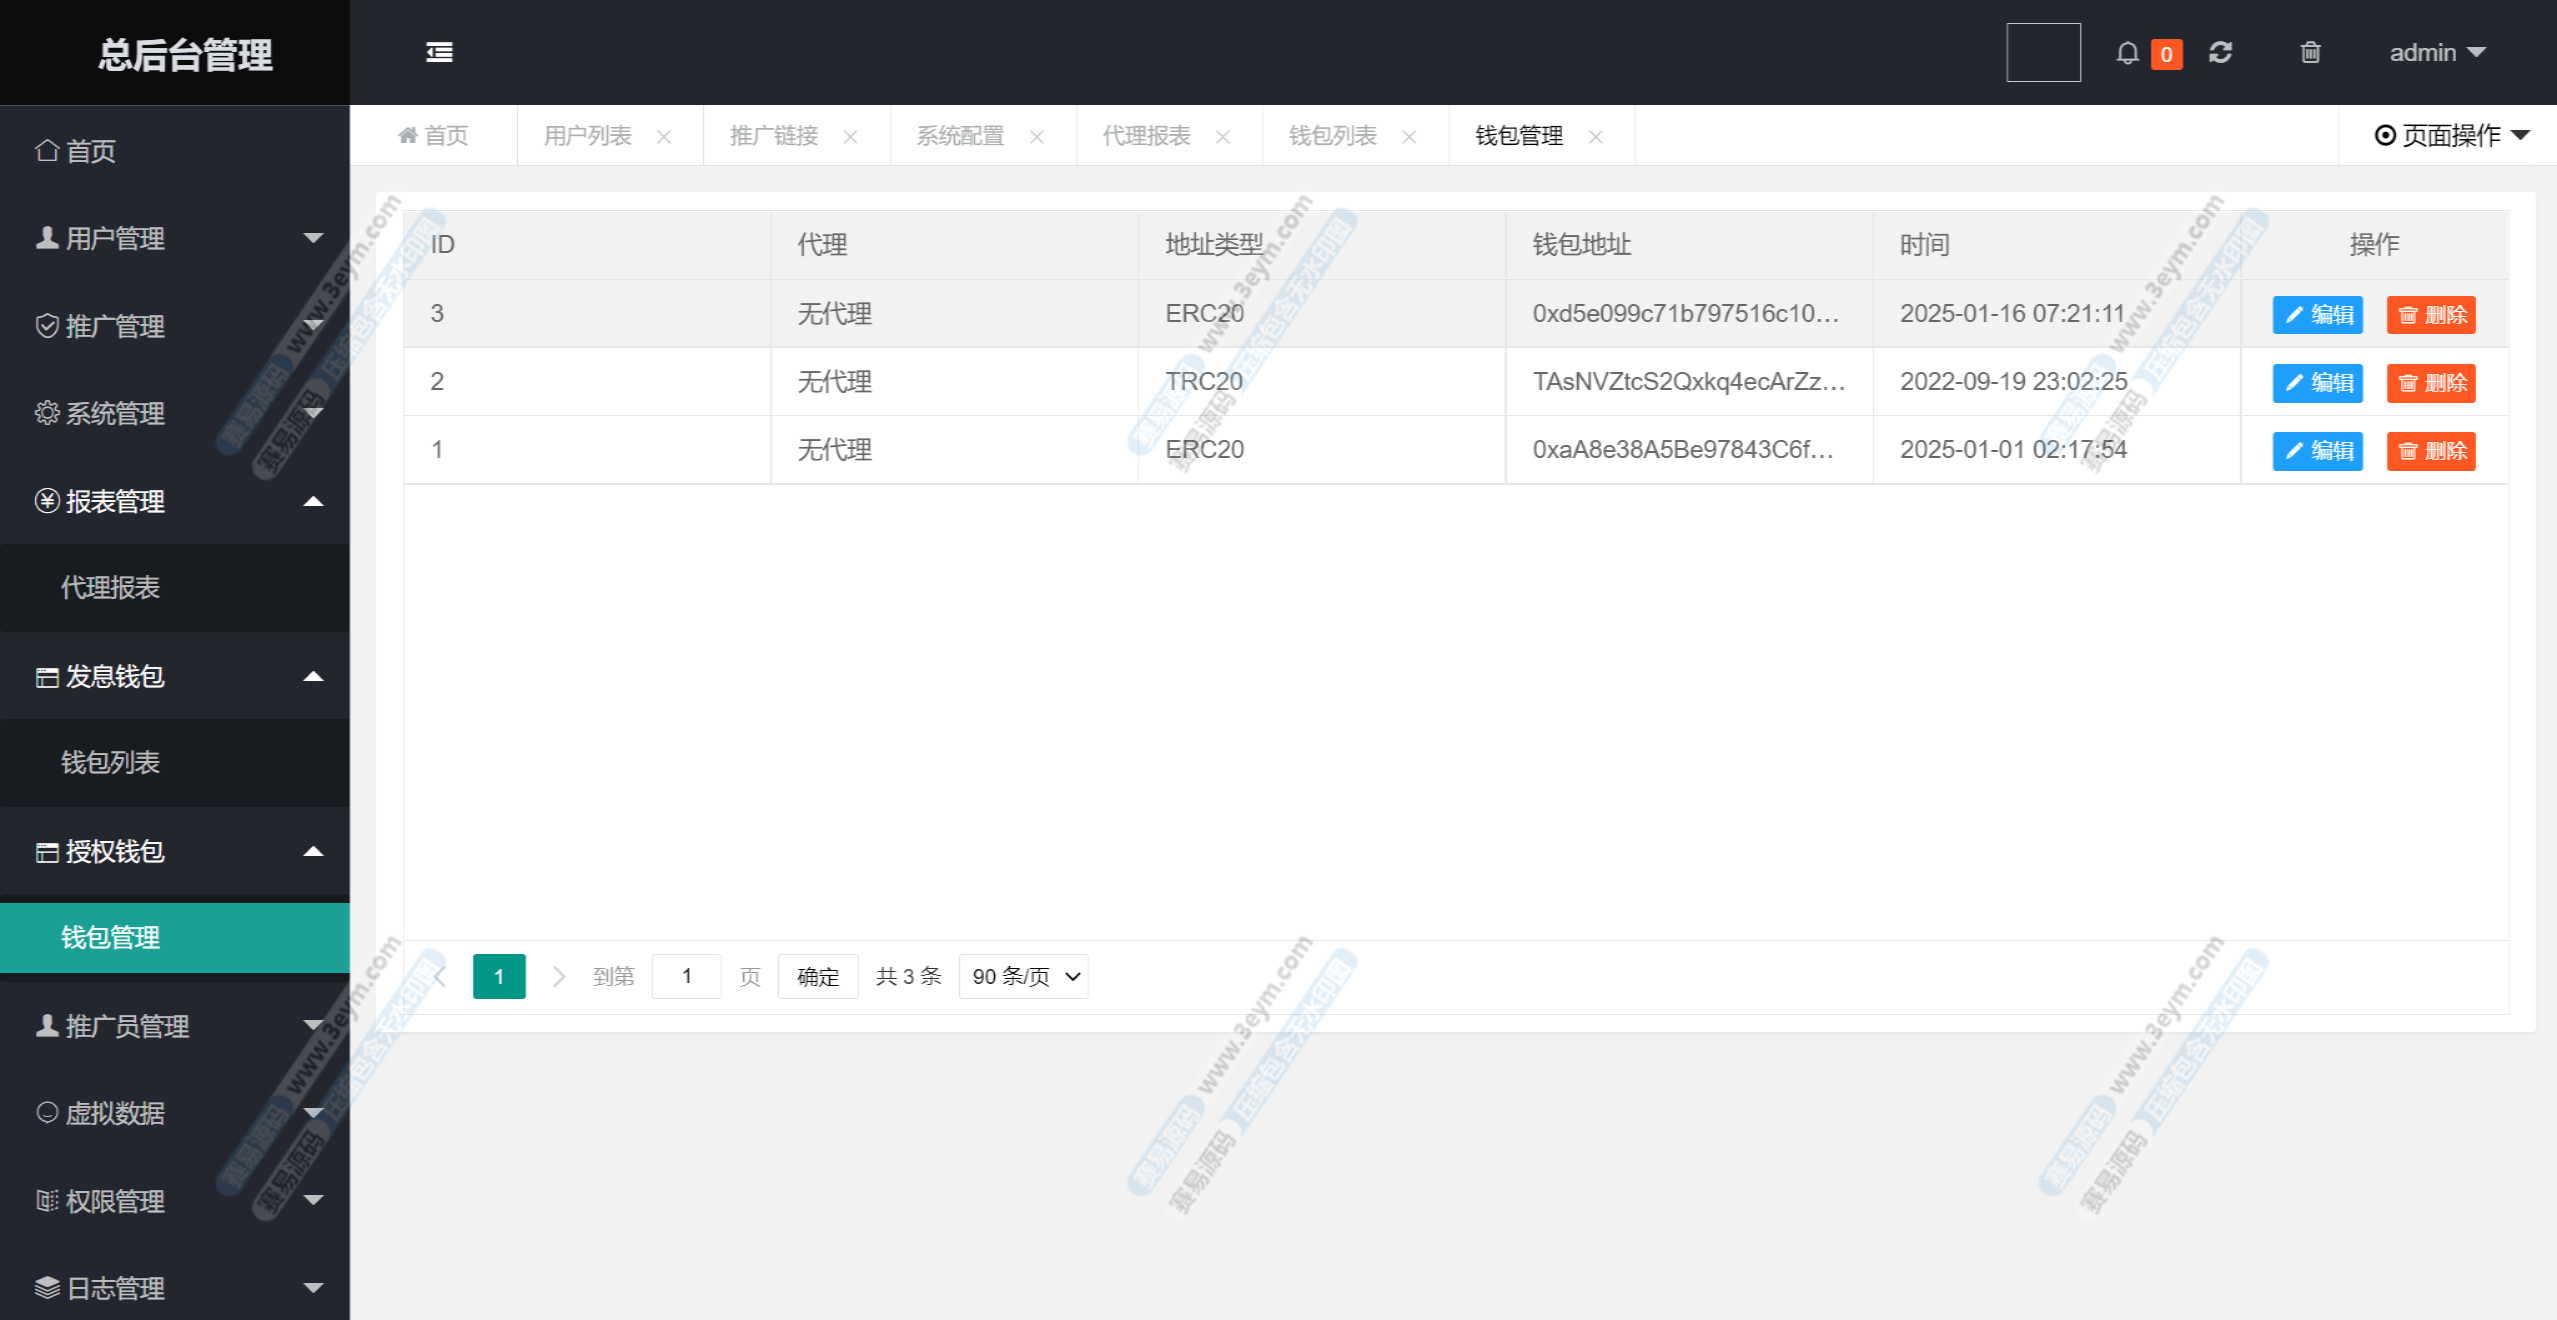Image resolution: width=2557 pixels, height=1320 pixels.
Task: Select 钱包列表 in the sidebar
Action: [x=110, y=762]
